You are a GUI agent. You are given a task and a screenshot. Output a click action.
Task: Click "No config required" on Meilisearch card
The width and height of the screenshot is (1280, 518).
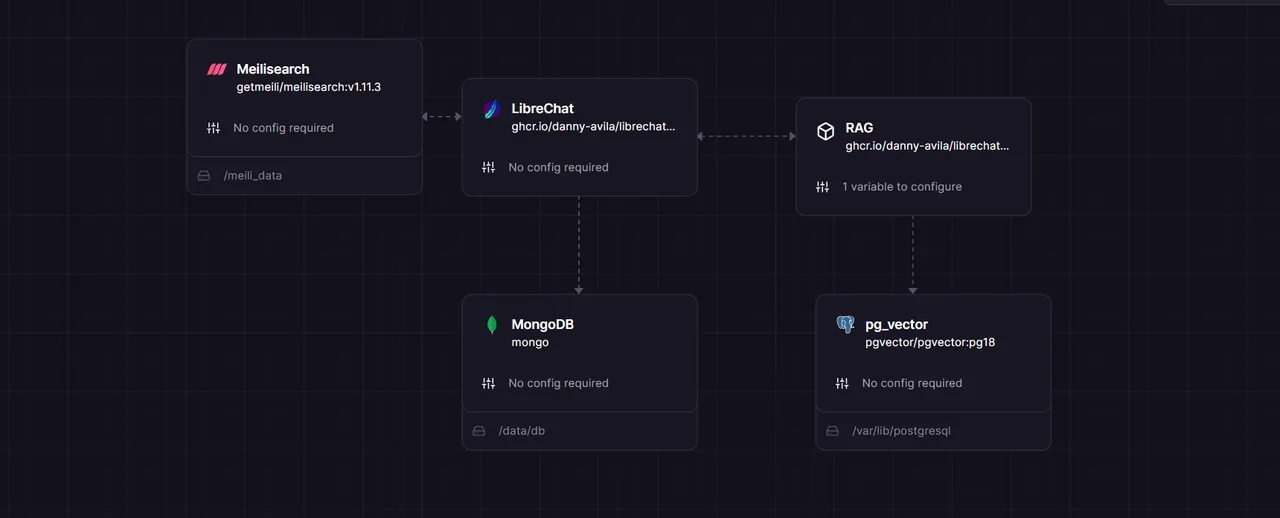coord(284,128)
